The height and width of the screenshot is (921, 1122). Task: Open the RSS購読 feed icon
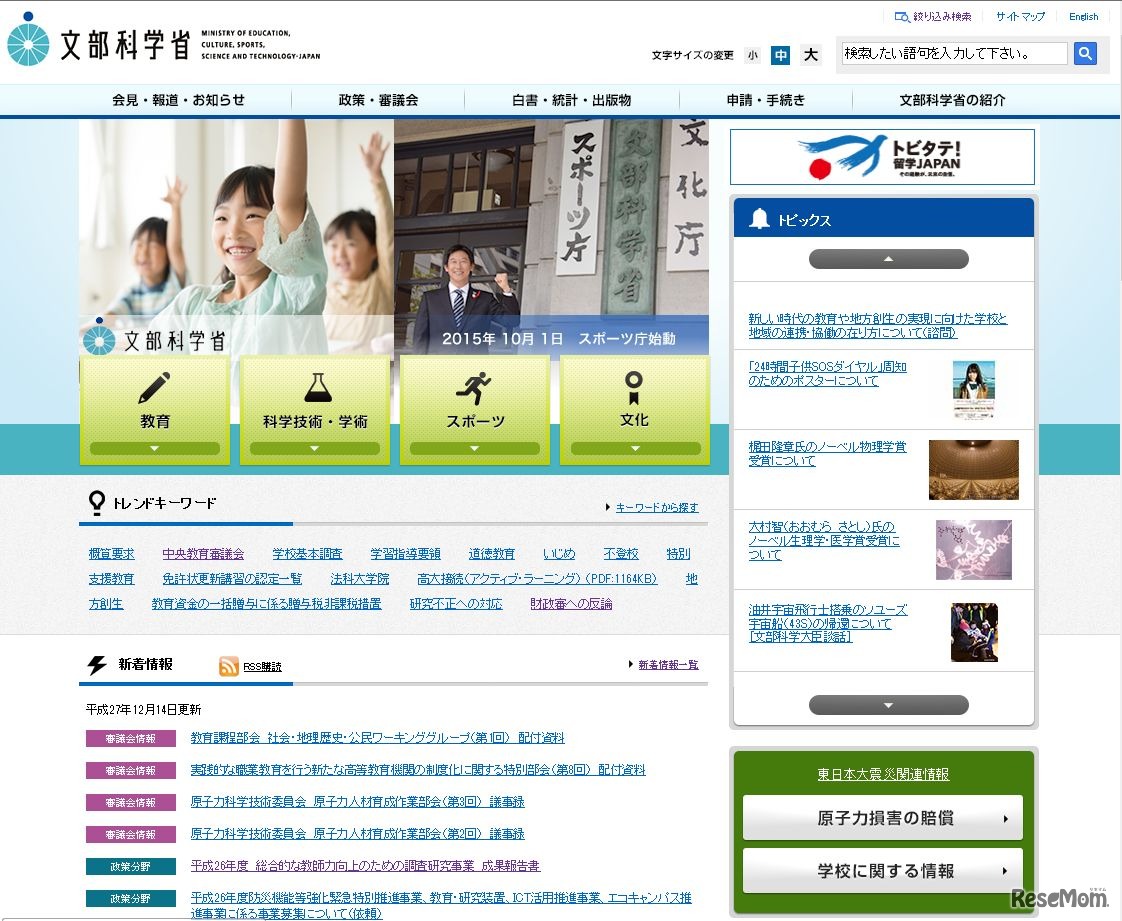pos(228,665)
